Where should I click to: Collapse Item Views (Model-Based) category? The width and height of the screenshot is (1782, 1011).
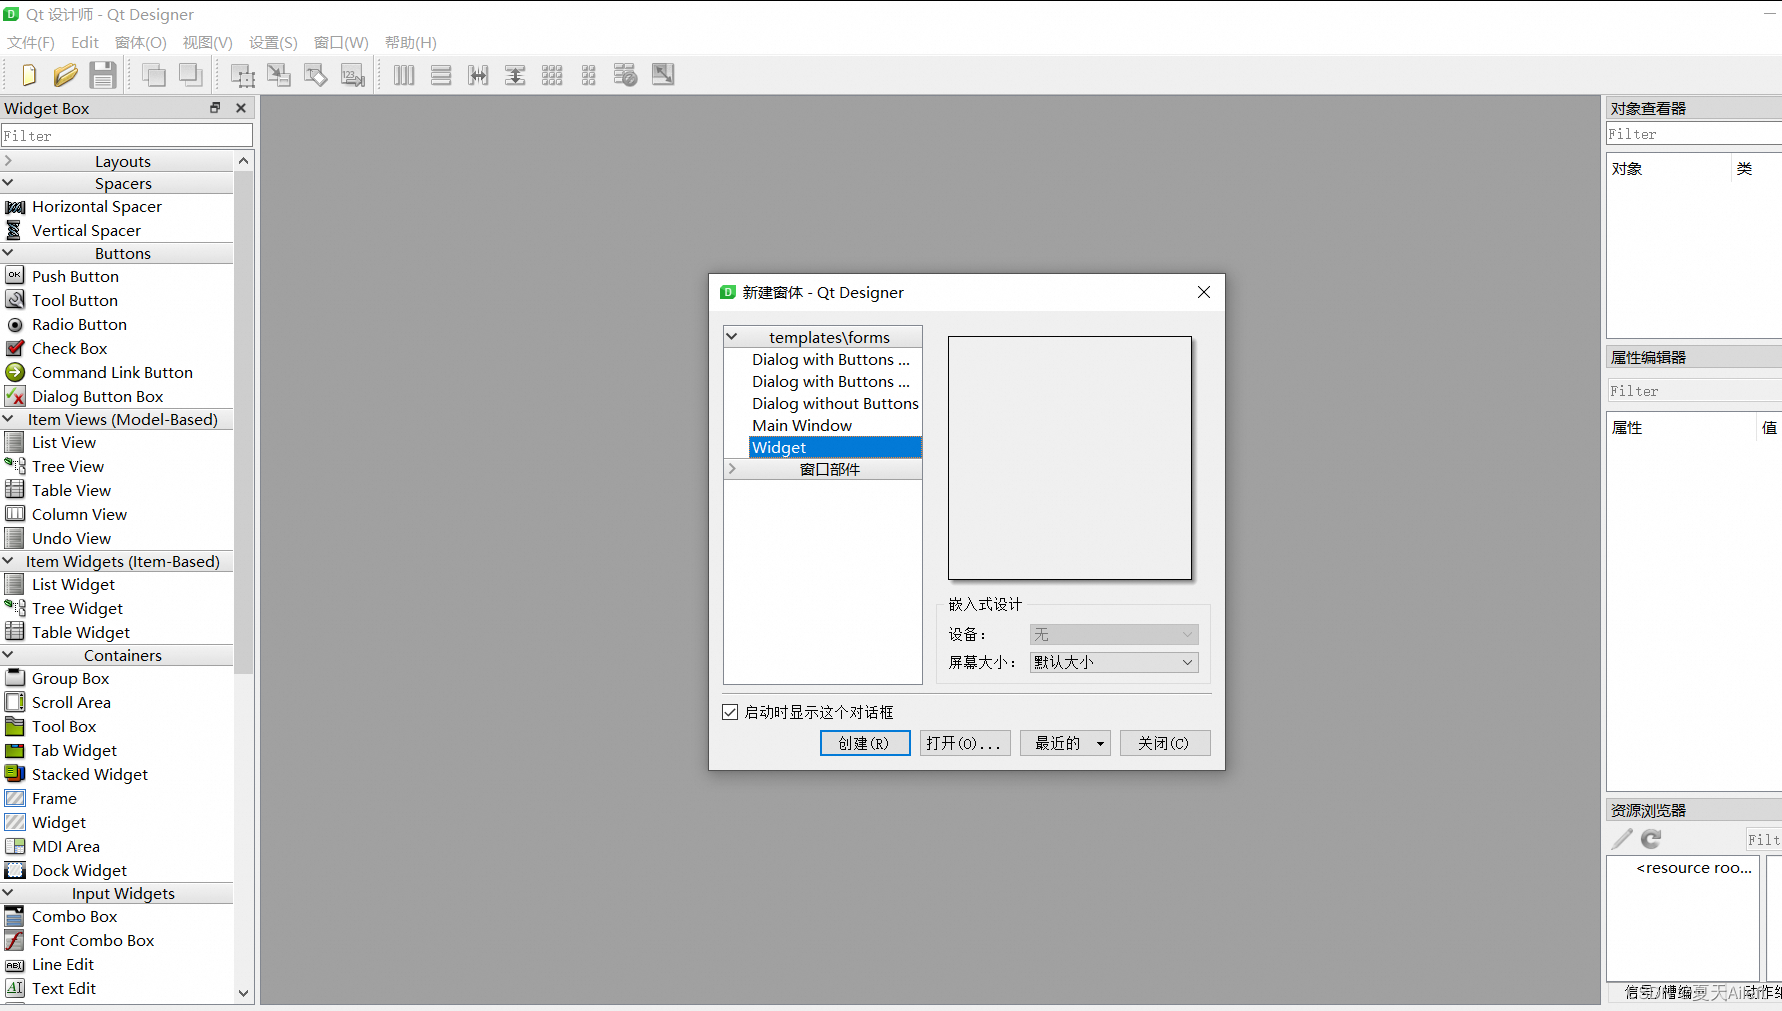[x=8, y=419]
